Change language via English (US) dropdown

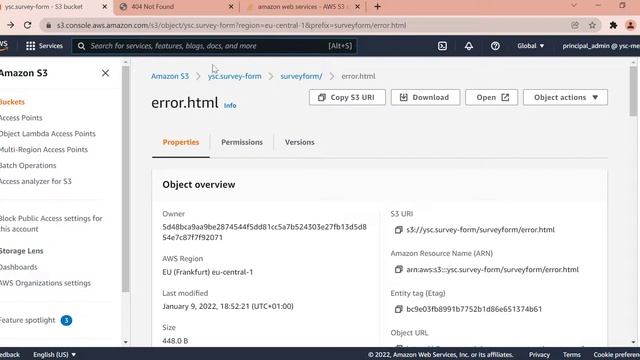pyautogui.click(x=55, y=355)
